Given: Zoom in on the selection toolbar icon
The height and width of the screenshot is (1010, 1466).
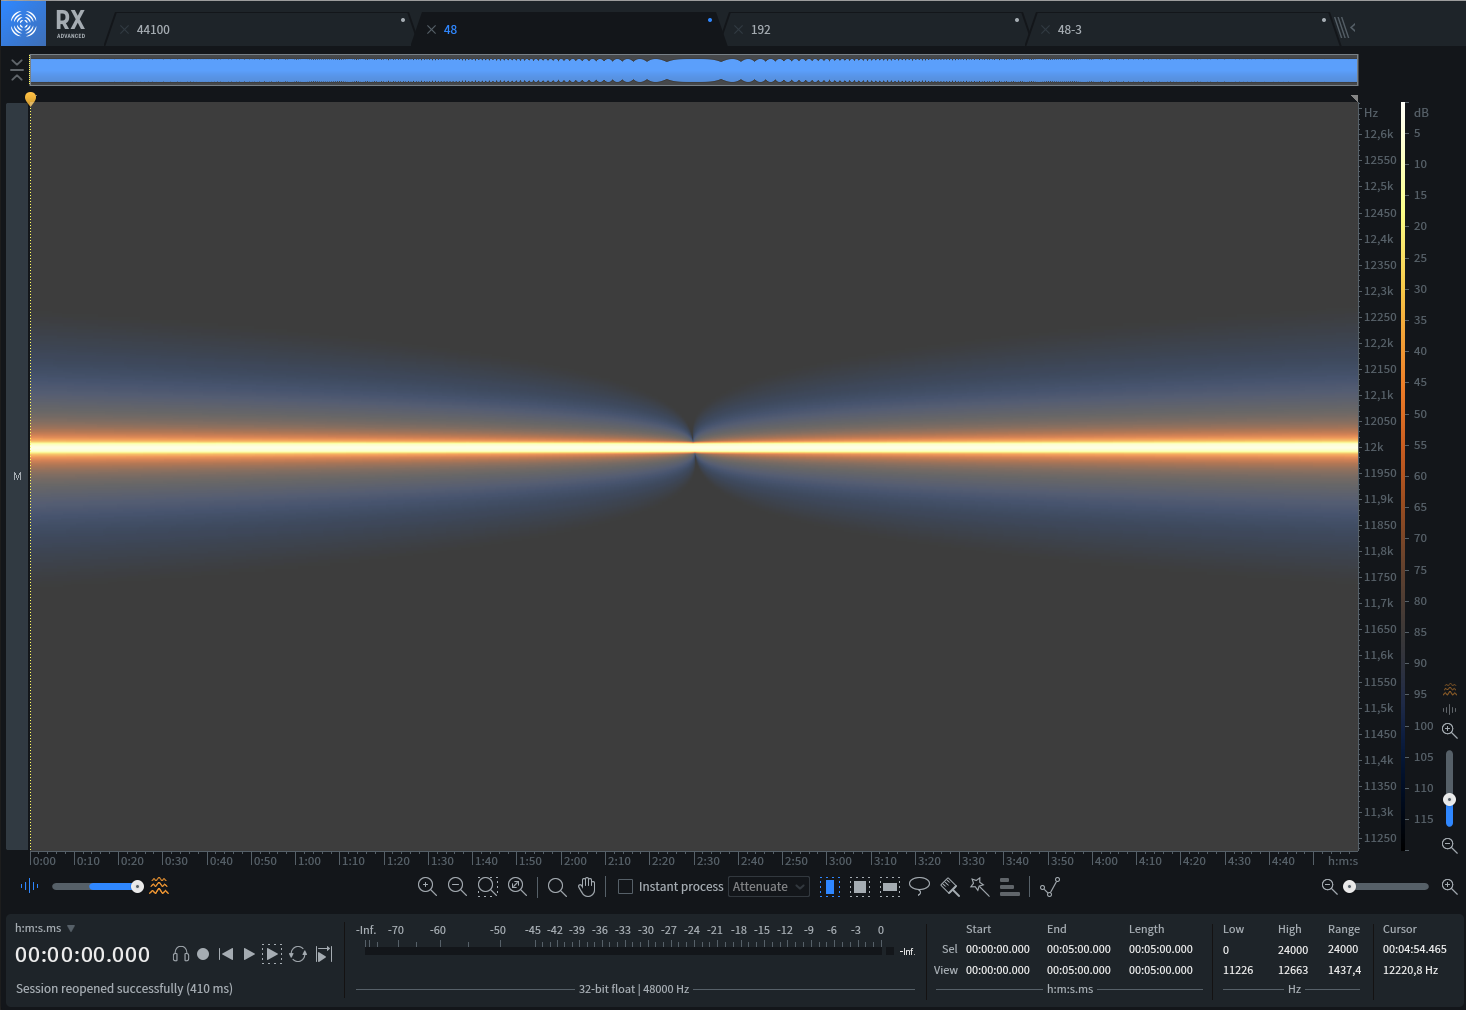Looking at the screenshot, I should (x=427, y=886).
